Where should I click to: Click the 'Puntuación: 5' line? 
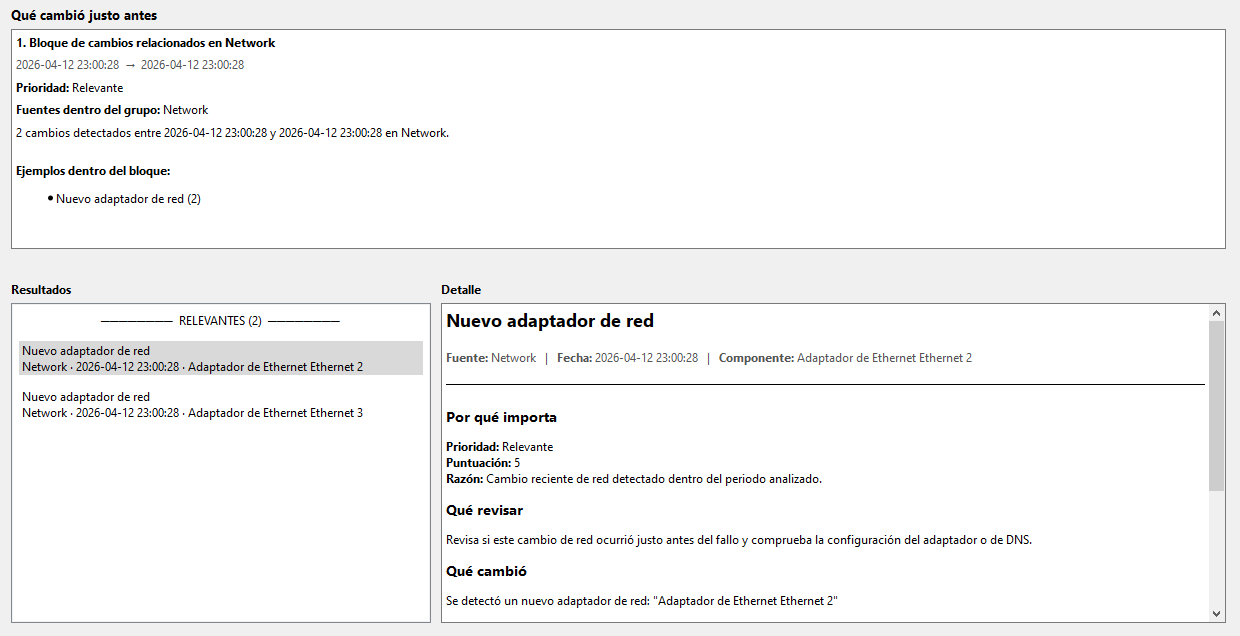point(483,463)
